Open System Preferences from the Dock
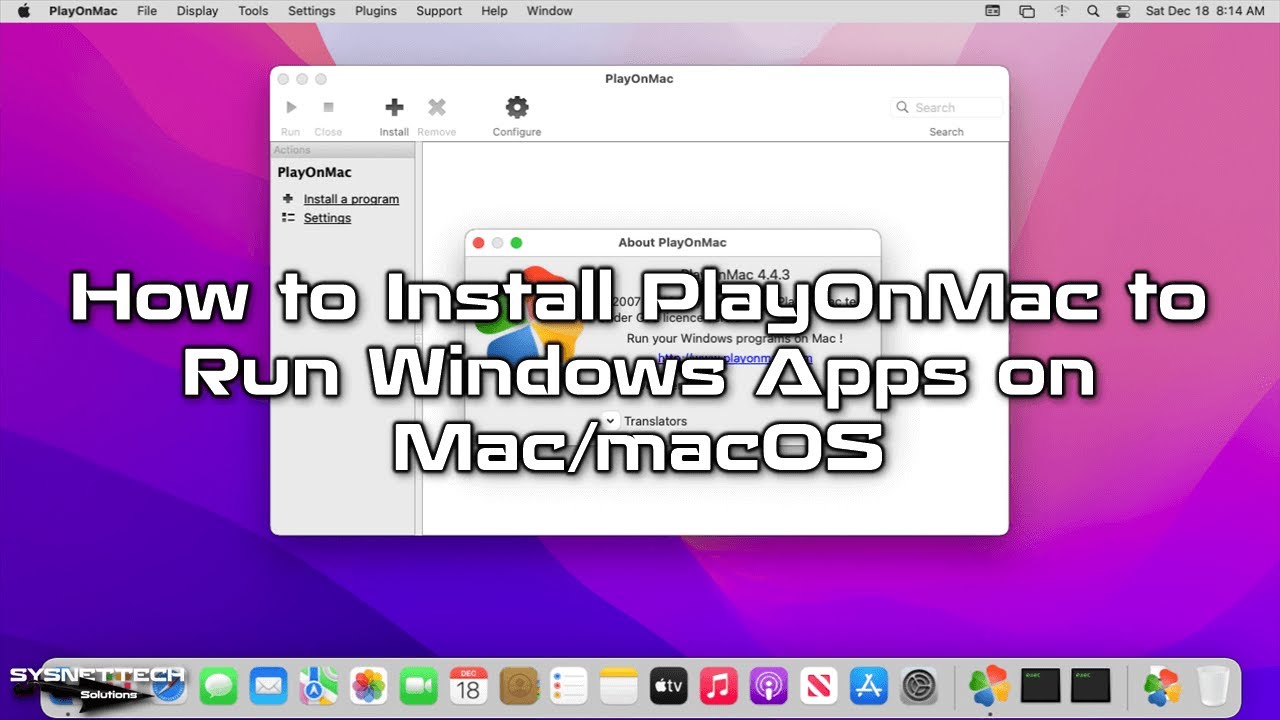 point(918,687)
